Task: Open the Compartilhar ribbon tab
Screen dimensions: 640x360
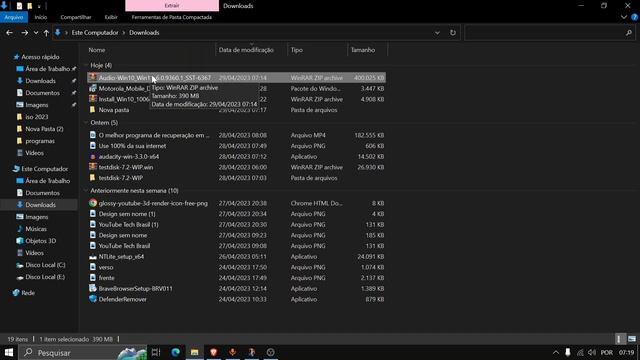Action: pos(76,17)
